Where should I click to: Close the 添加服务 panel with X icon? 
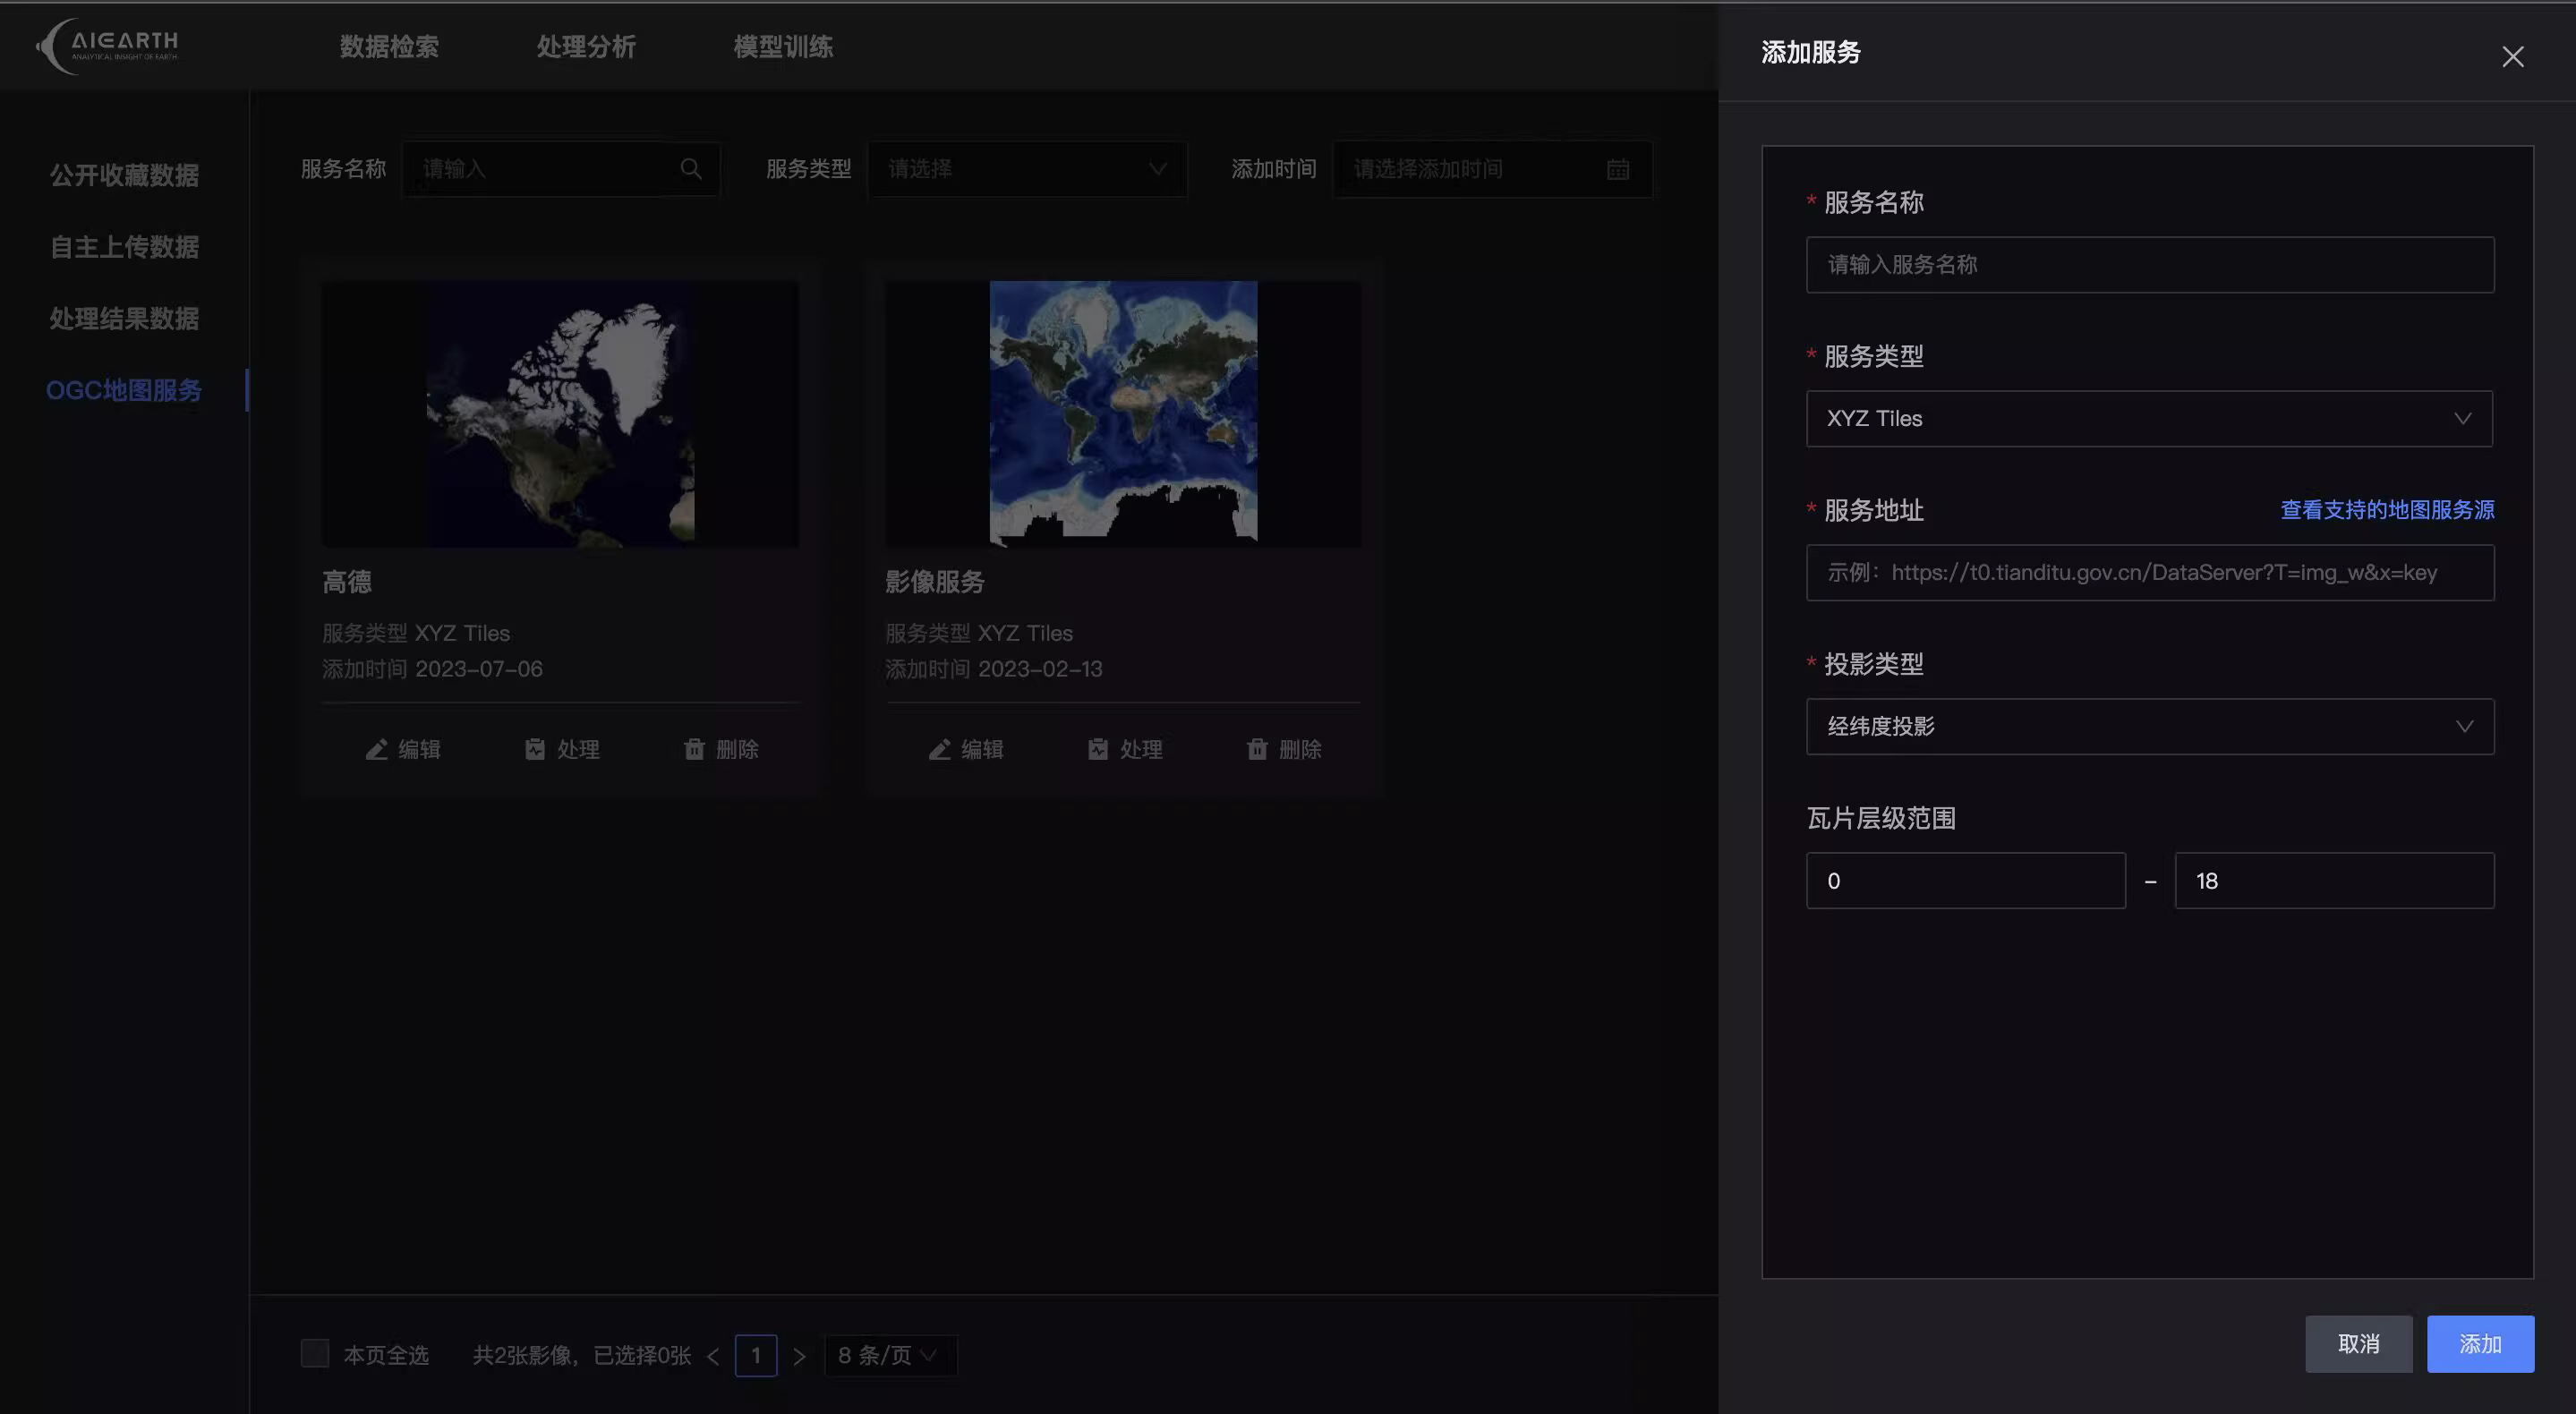(x=2512, y=56)
